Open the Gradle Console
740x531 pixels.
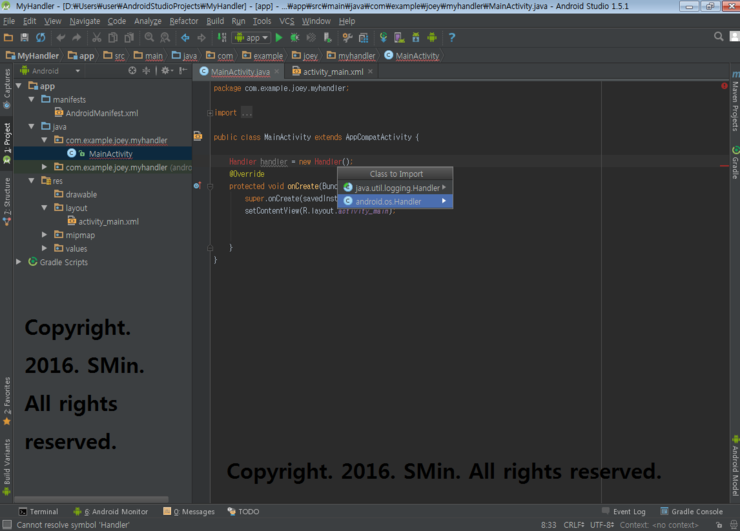(691, 512)
